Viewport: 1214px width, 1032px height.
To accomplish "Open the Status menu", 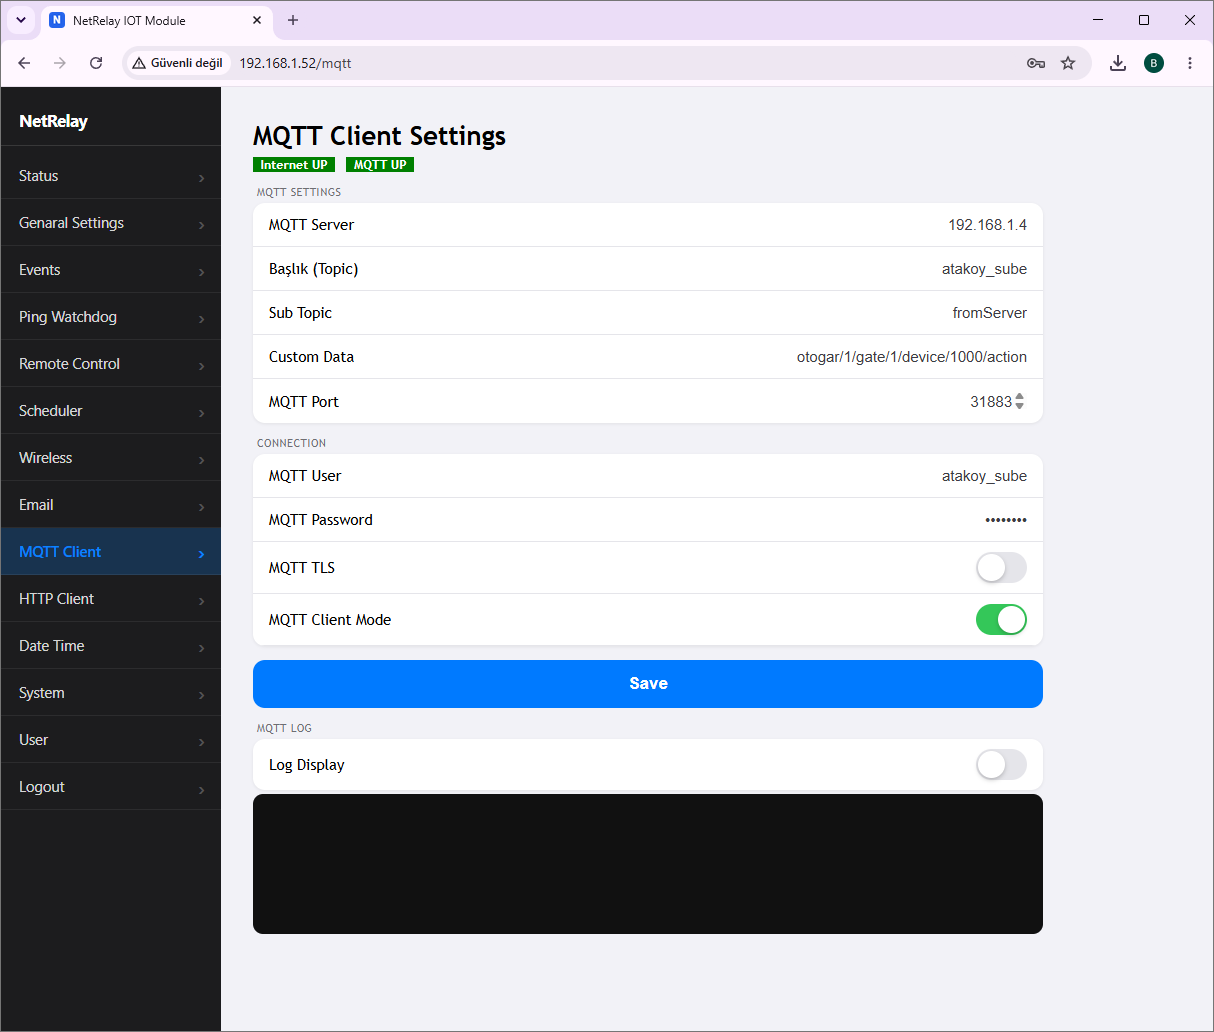I will (x=111, y=176).
